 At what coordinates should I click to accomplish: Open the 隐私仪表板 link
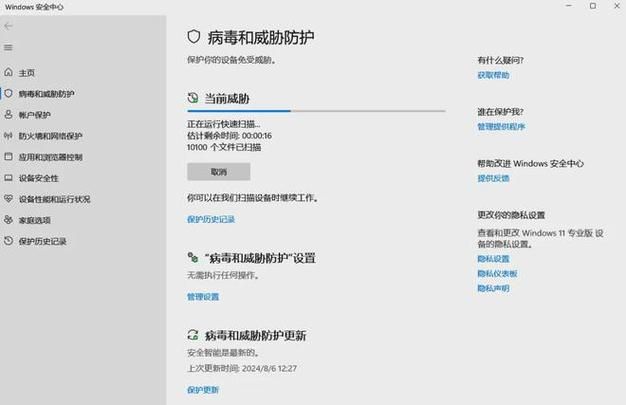click(x=497, y=274)
